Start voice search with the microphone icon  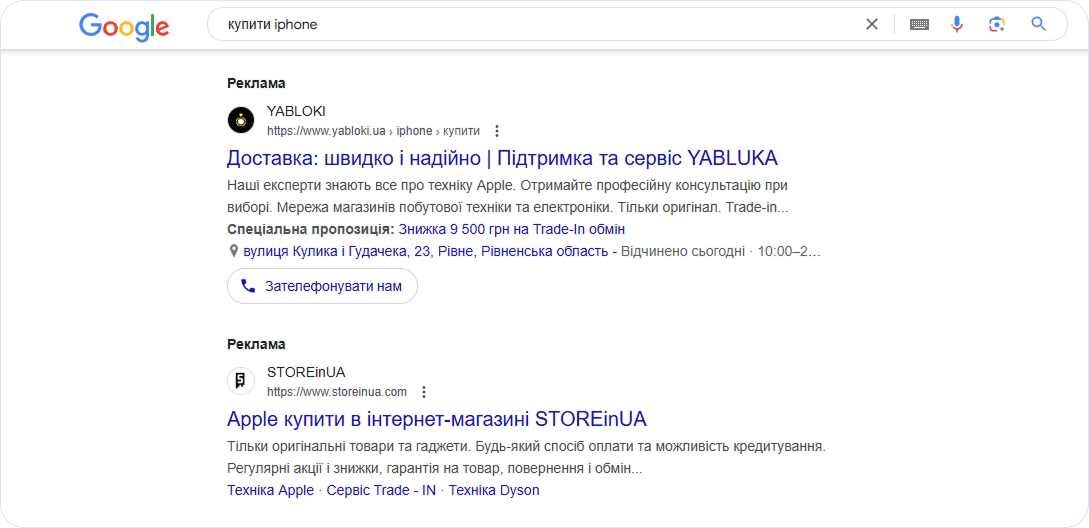tap(957, 24)
